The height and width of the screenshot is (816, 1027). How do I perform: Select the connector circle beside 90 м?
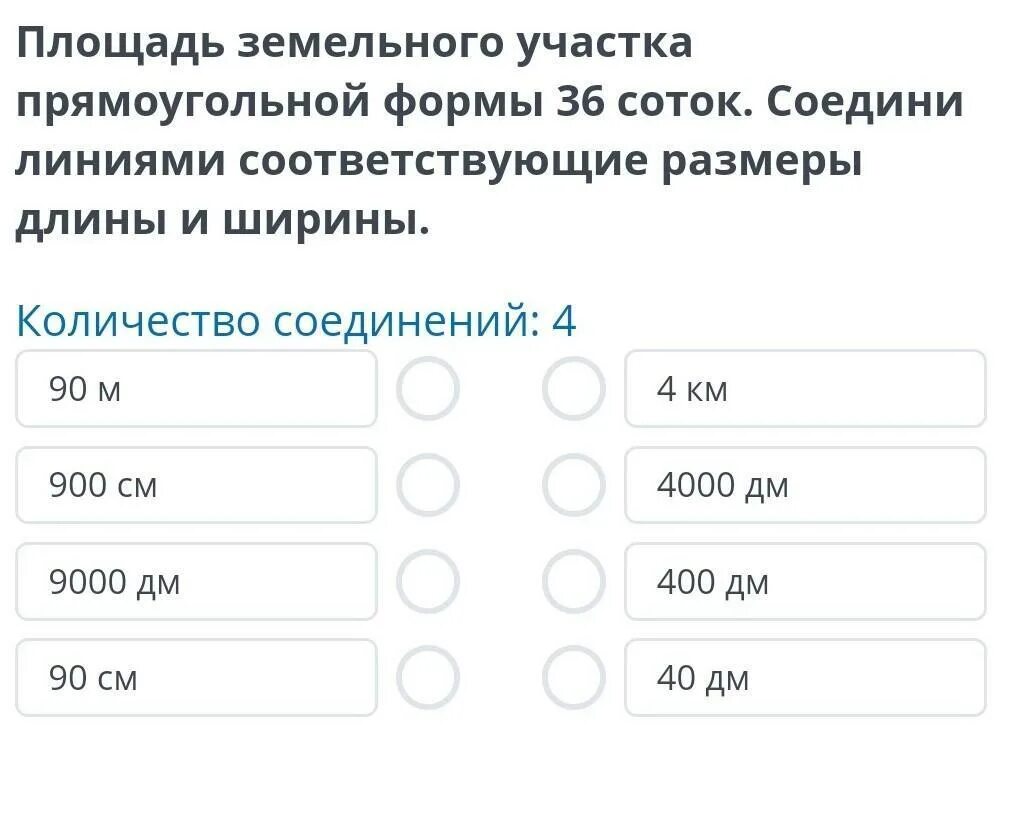[x=428, y=388]
